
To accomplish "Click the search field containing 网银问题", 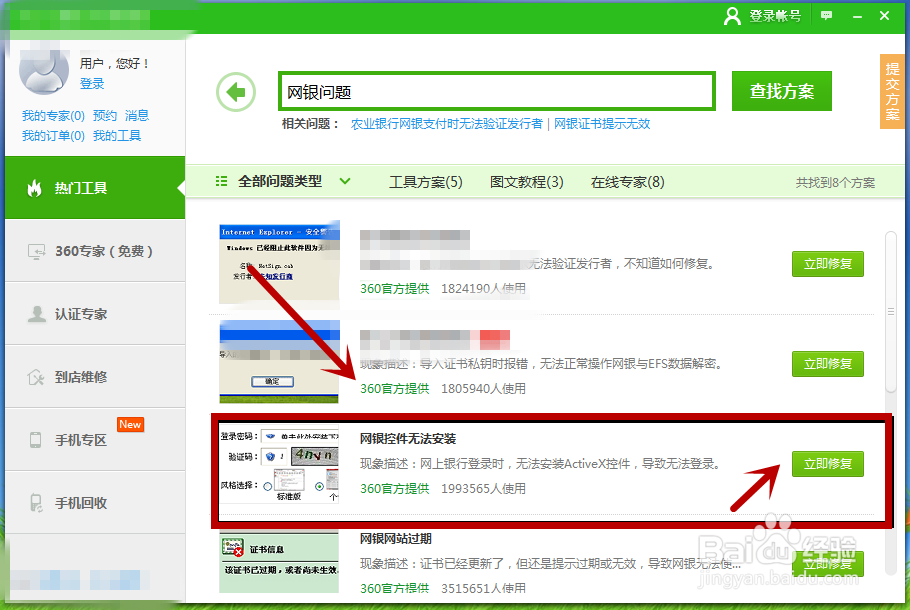I will coord(496,91).
